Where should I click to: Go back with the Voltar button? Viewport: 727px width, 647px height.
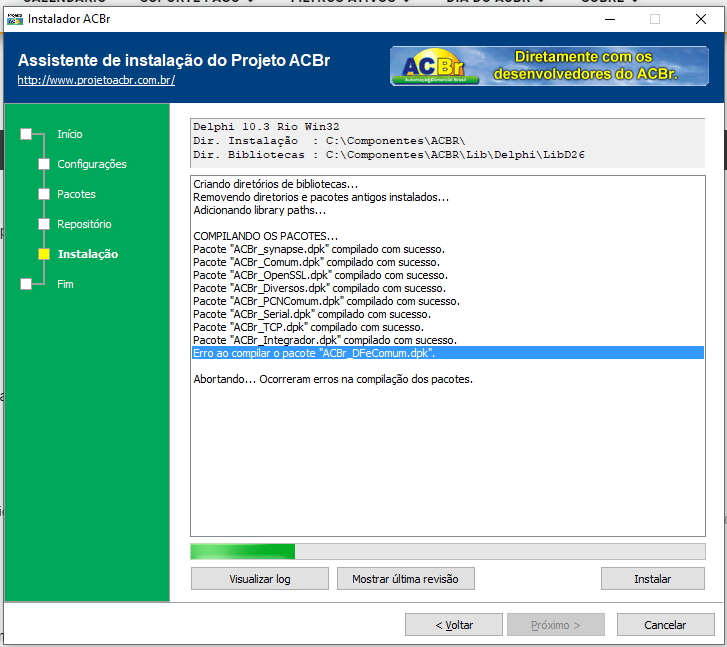tap(454, 625)
